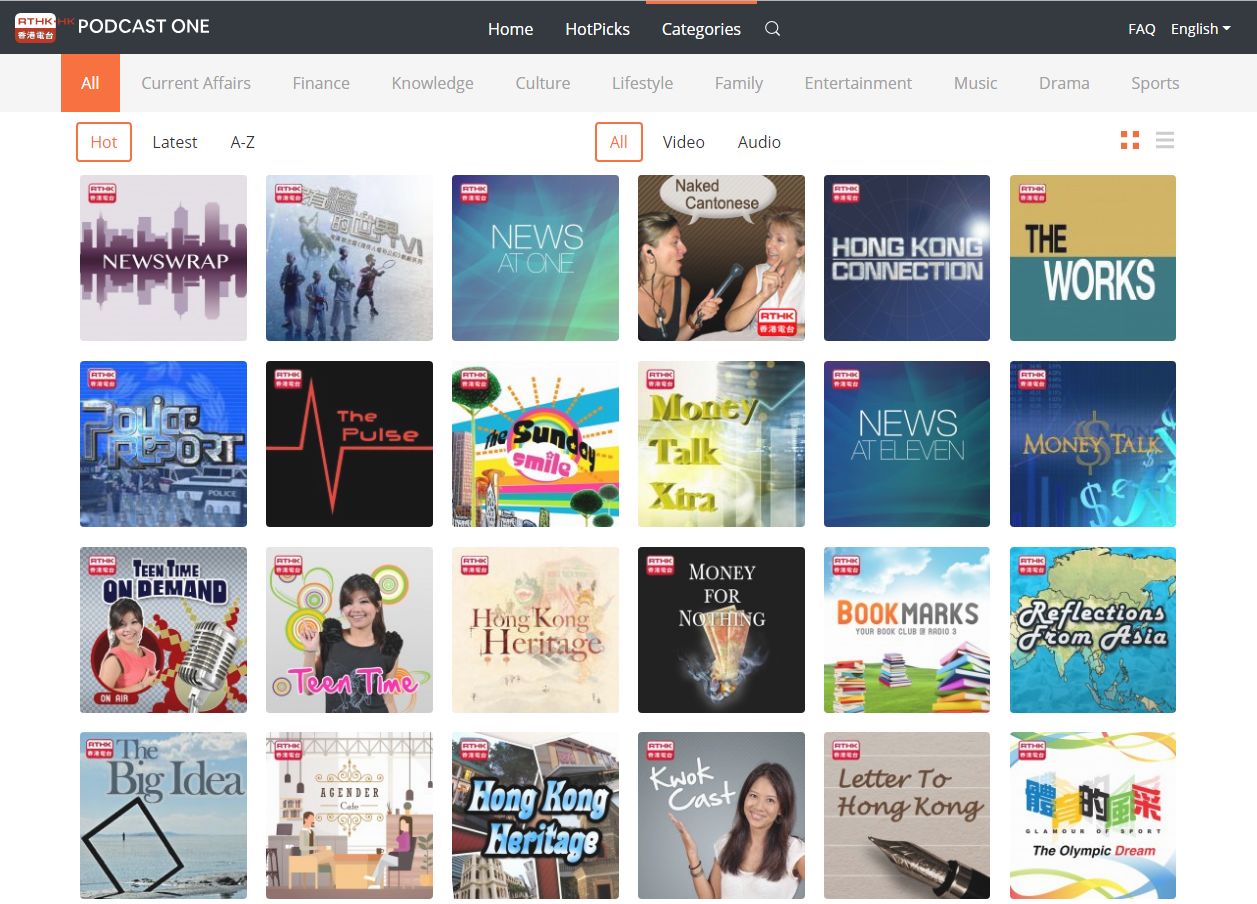1257x904 pixels.
Task: Select the Finance category tab
Action: pos(321,83)
